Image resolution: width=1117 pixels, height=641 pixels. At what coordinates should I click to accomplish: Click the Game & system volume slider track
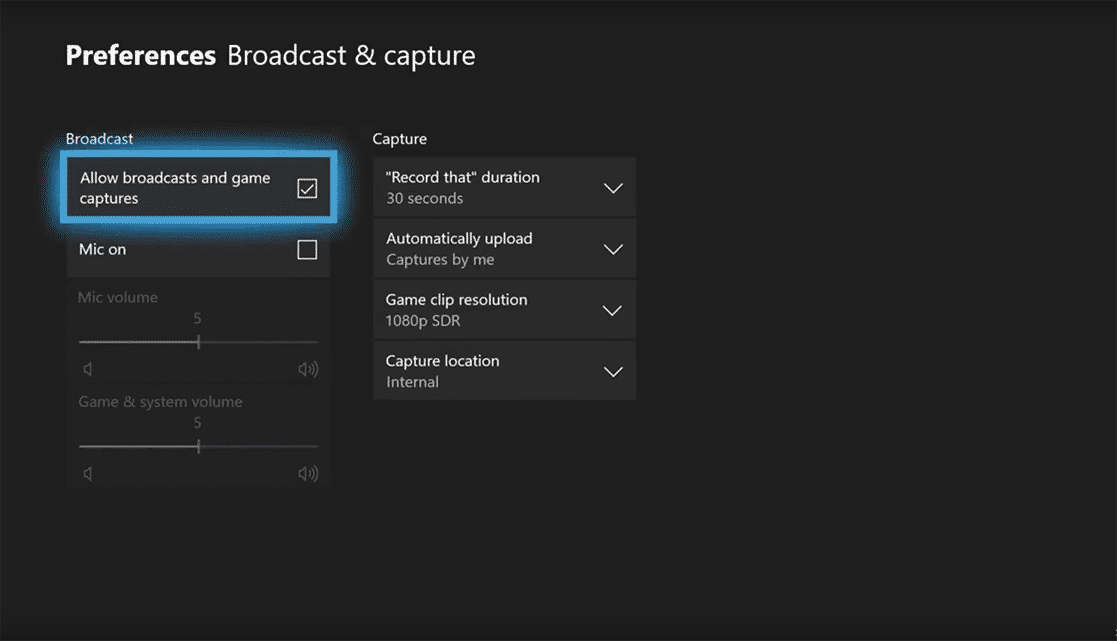198,447
